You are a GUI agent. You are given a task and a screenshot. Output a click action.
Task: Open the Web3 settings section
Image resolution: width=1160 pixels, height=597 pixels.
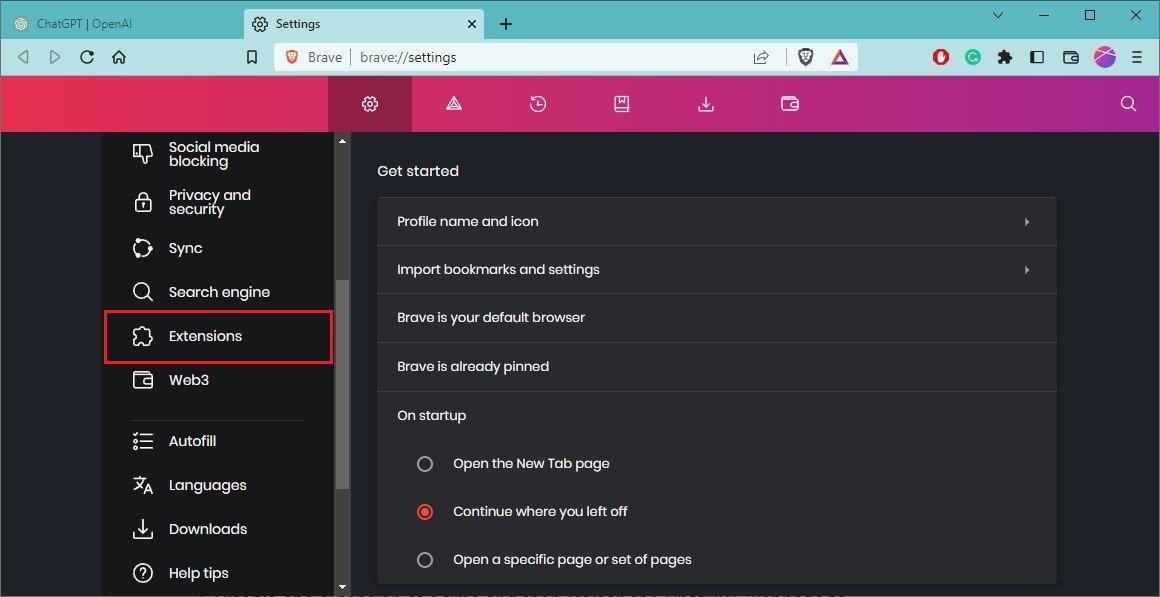point(188,380)
